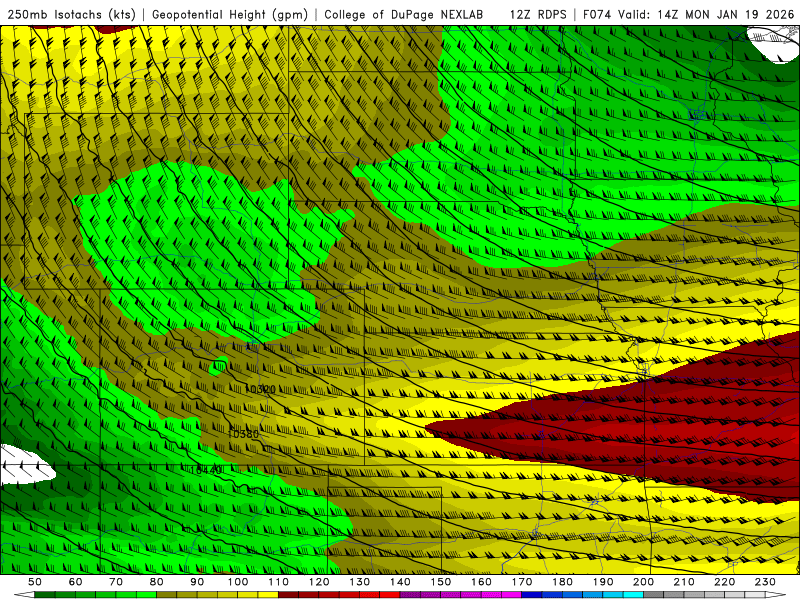Click the 70 knot colorbar label
This screenshot has width=800, height=600.
[116, 582]
